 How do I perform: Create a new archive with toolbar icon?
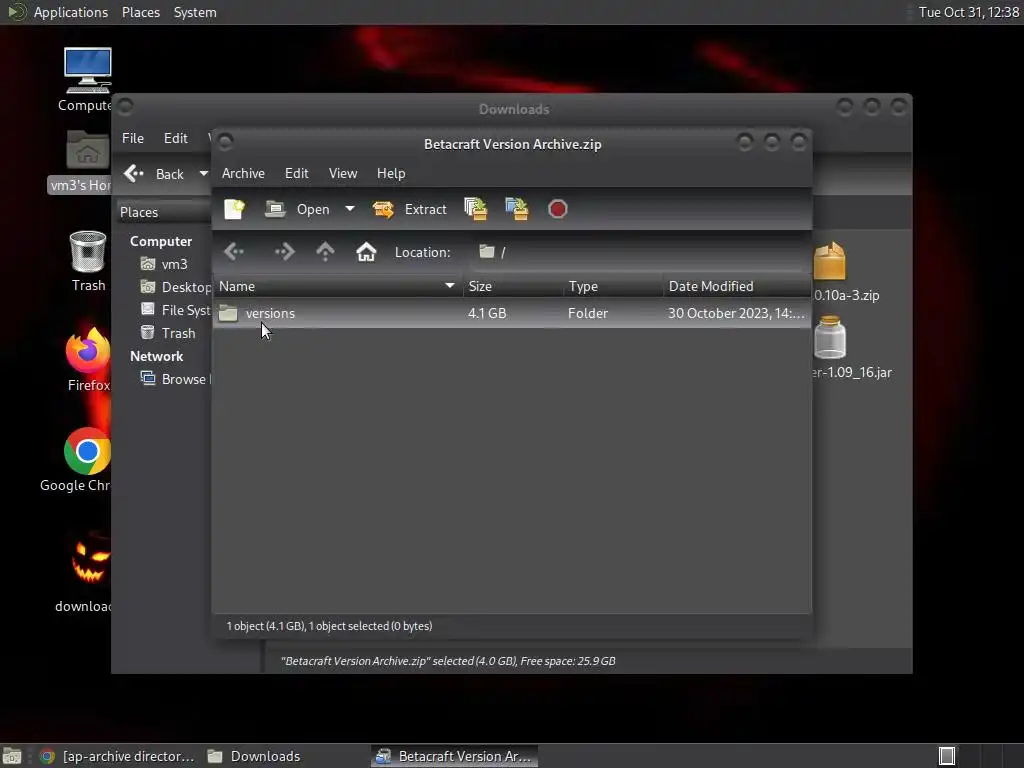point(234,209)
